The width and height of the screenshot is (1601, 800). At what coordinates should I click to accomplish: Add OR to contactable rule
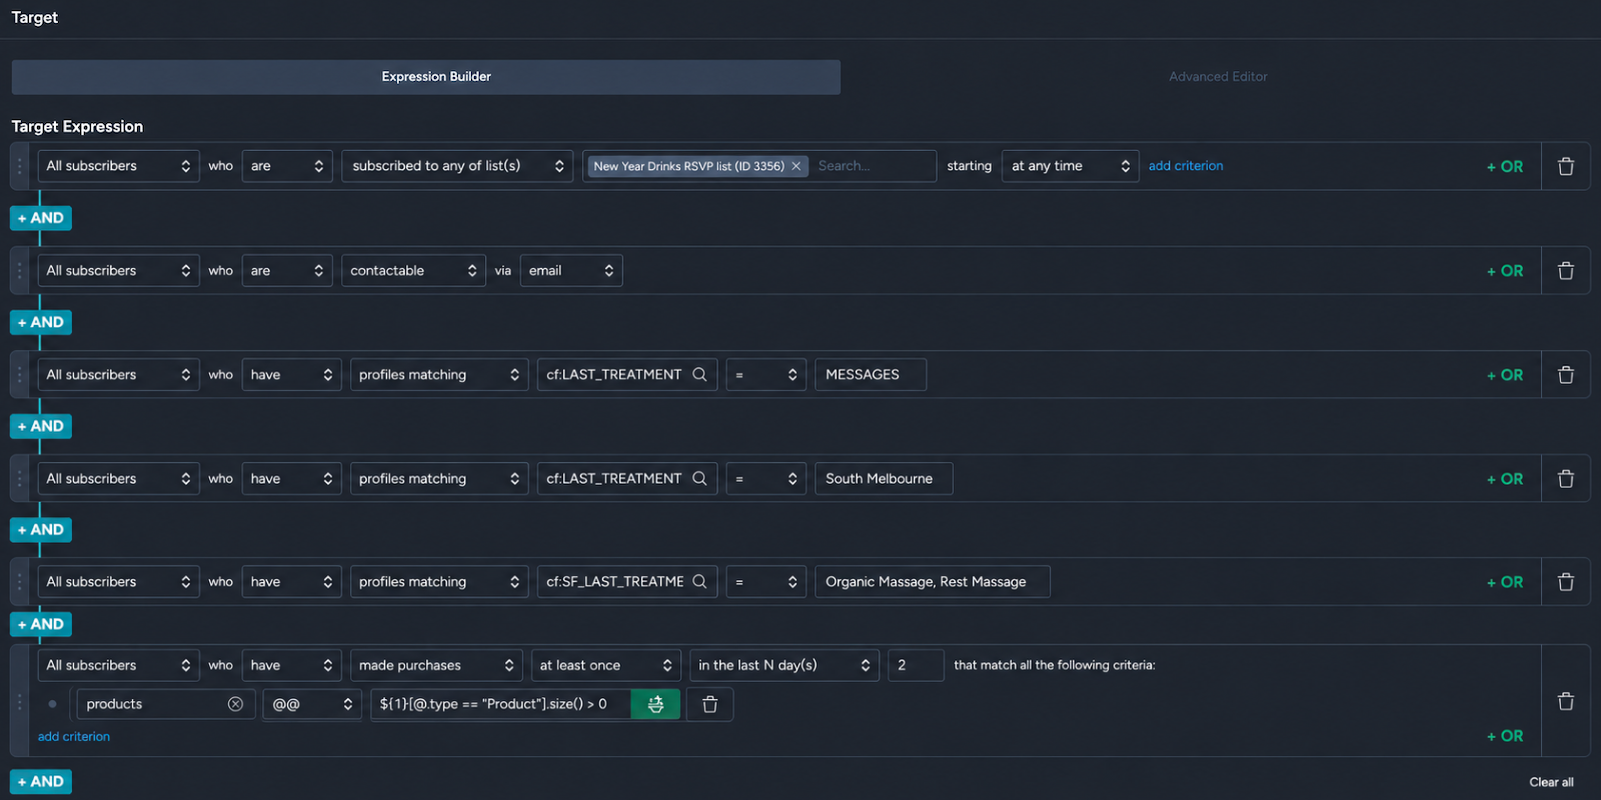click(x=1505, y=271)
